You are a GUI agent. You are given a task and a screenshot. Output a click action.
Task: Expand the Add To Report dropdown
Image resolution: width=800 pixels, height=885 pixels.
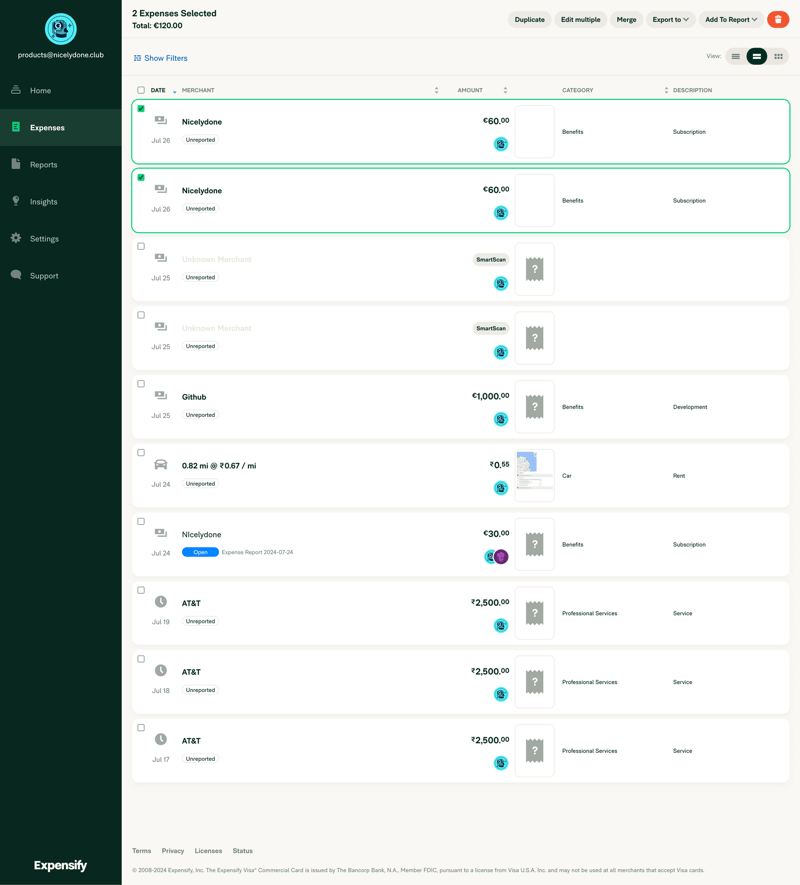tap(729, 19)
